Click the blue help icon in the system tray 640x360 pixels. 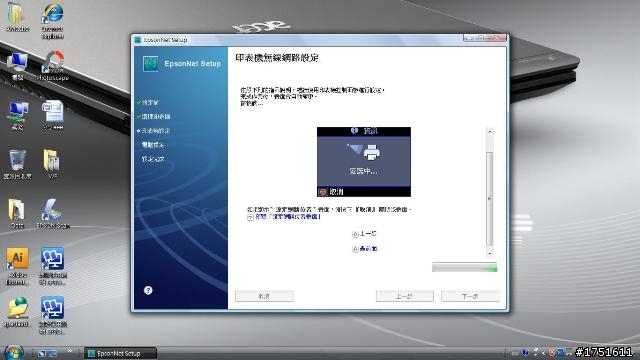point(525,352)
